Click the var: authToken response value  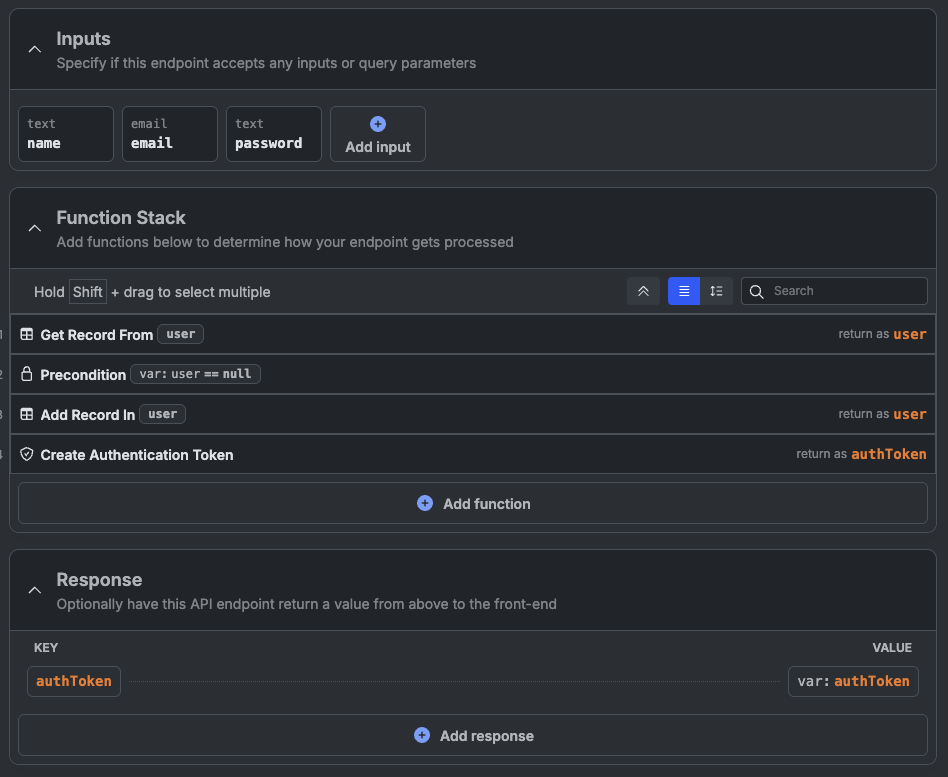click(853, 681)
